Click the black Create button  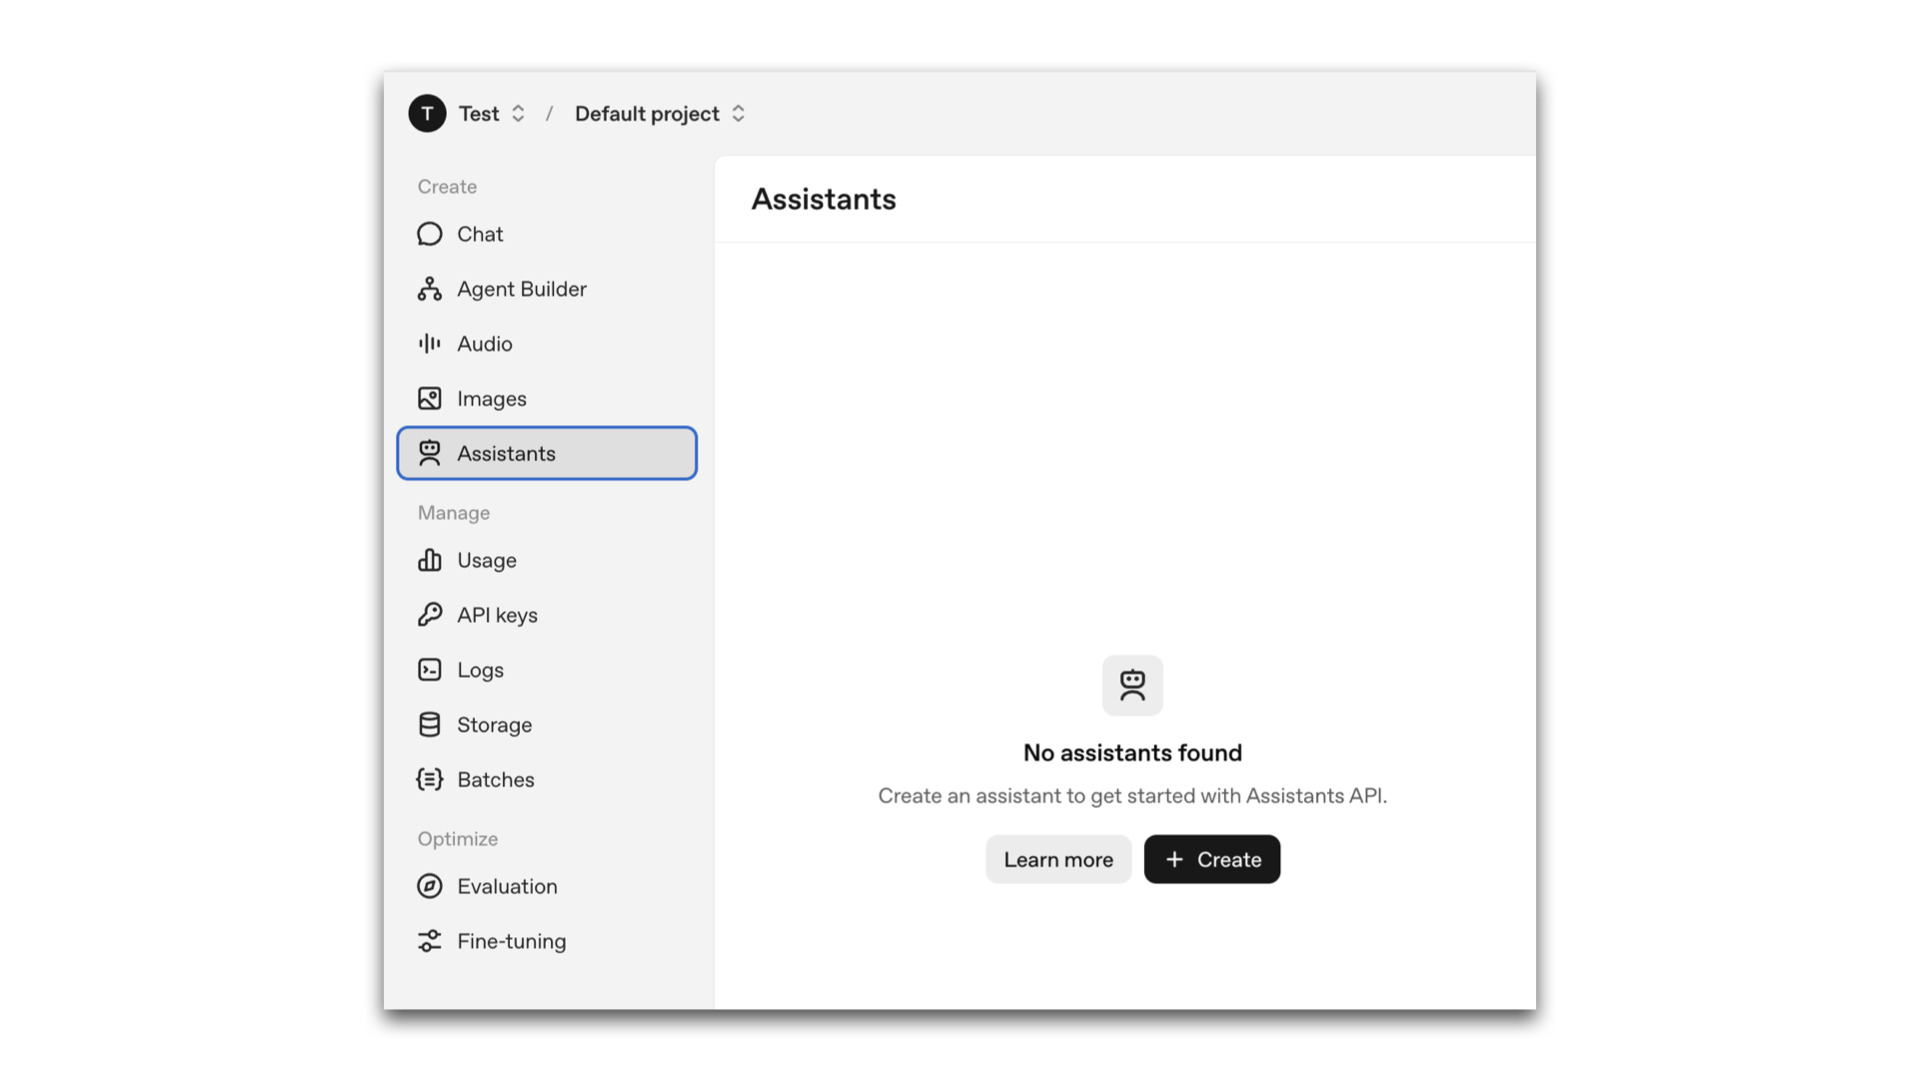tap(1211, 860)
